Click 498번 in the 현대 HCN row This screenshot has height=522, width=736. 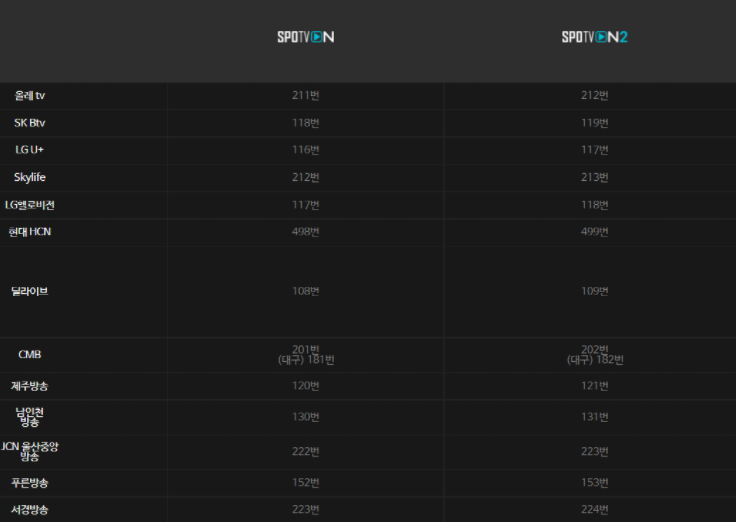(x=306, y=232)
